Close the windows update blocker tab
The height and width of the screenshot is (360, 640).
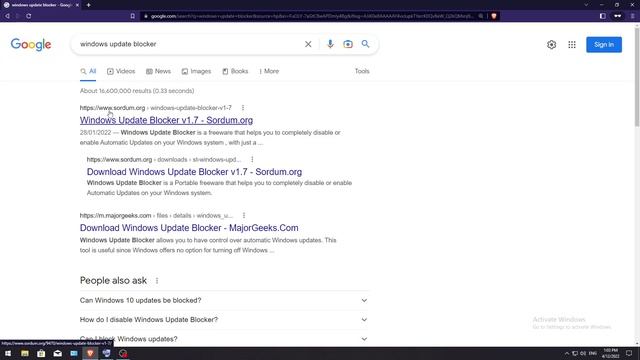(x=77, y=5)
